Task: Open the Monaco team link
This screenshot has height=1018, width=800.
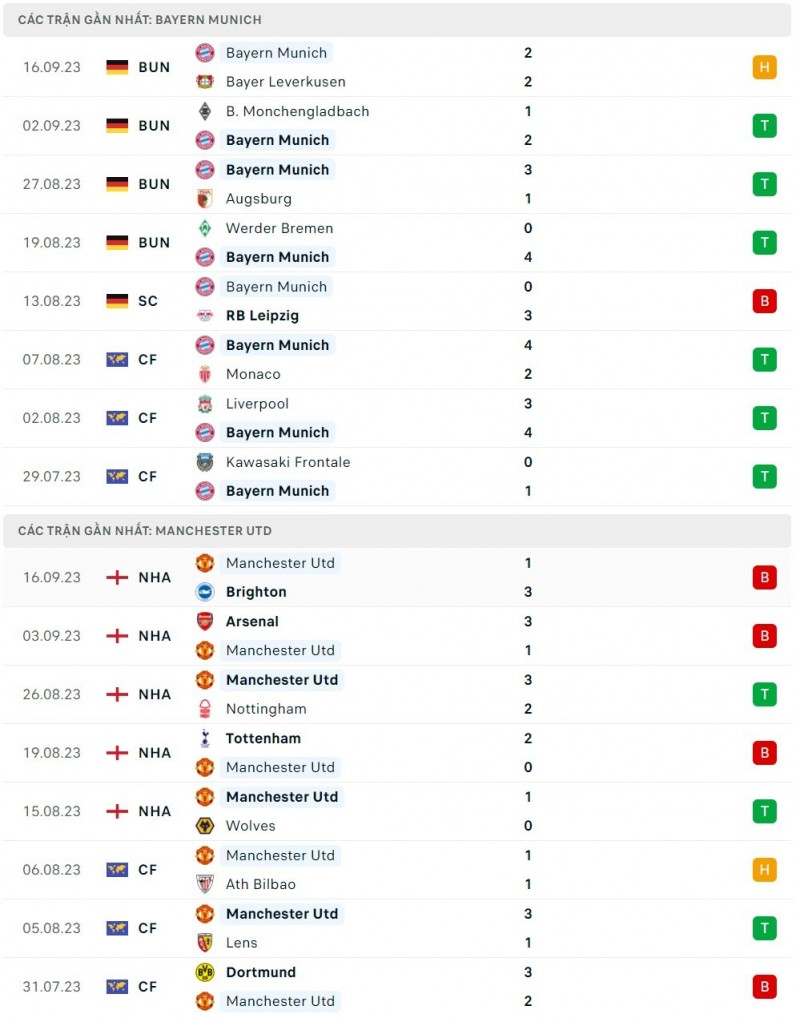Action: 253,374
